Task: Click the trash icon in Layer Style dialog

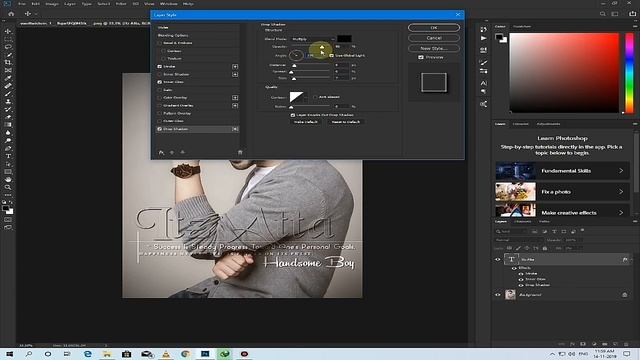Action: (x=240, y=152)
